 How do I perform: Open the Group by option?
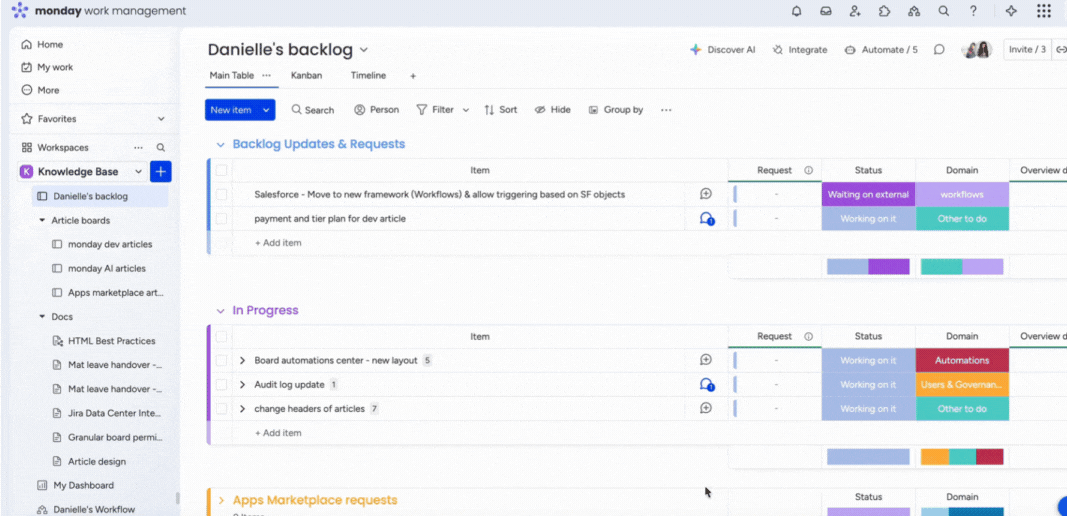click(616, 110)
